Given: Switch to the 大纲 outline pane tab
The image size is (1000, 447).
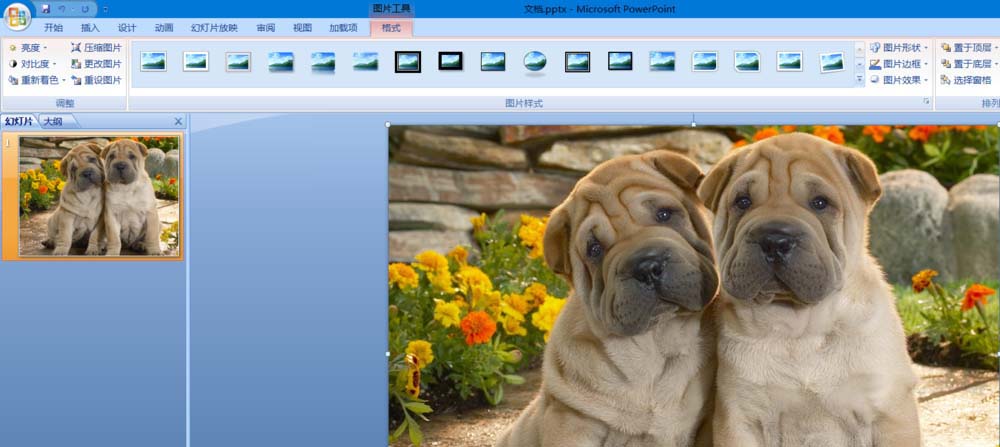Looking at the screenshot, I should click(54, 121).
